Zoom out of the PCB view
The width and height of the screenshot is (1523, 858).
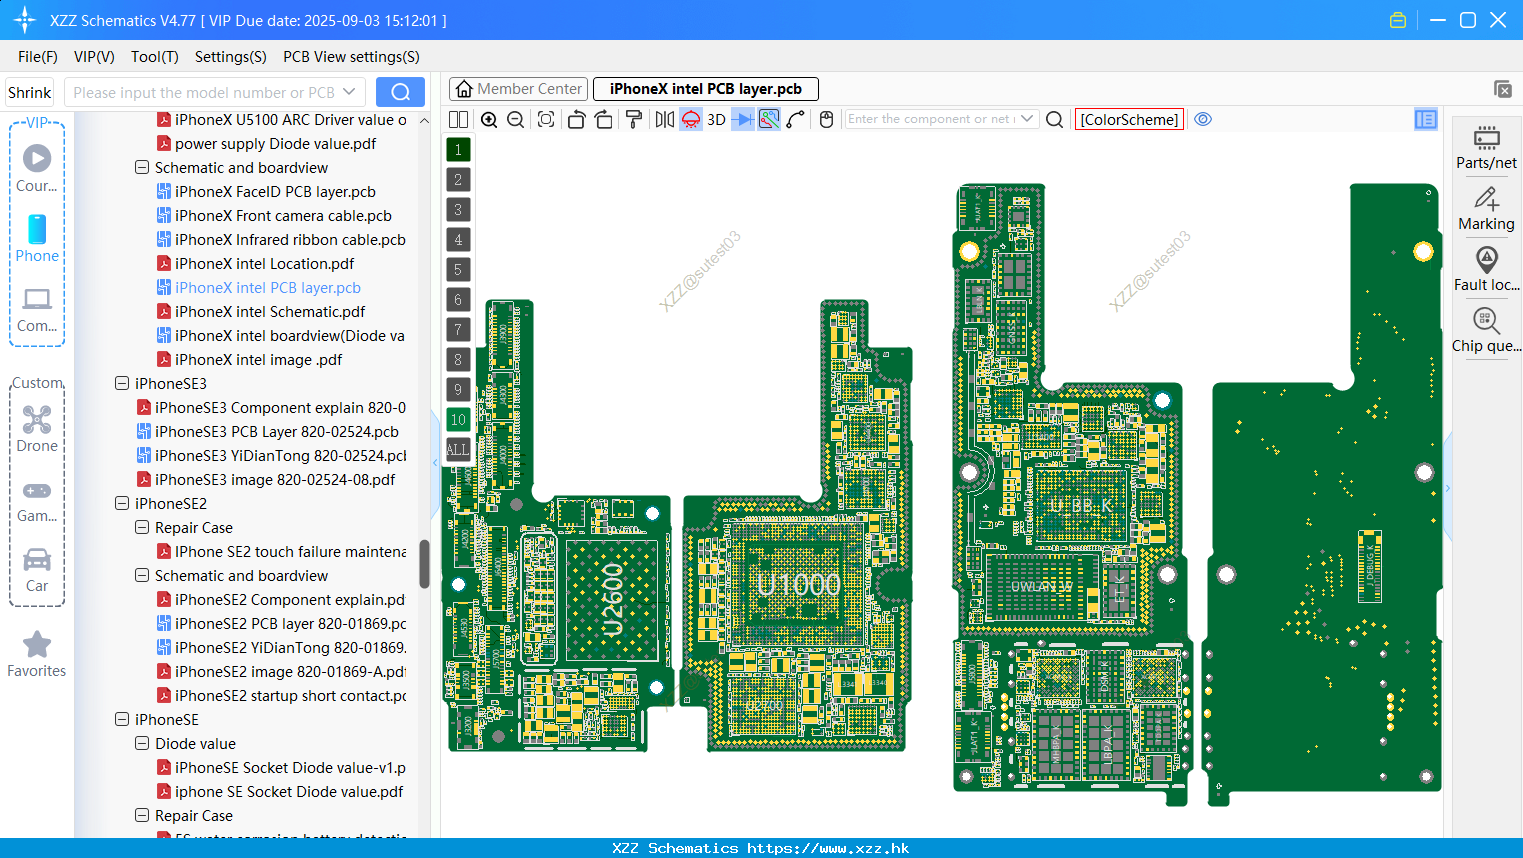pos(516,119)
